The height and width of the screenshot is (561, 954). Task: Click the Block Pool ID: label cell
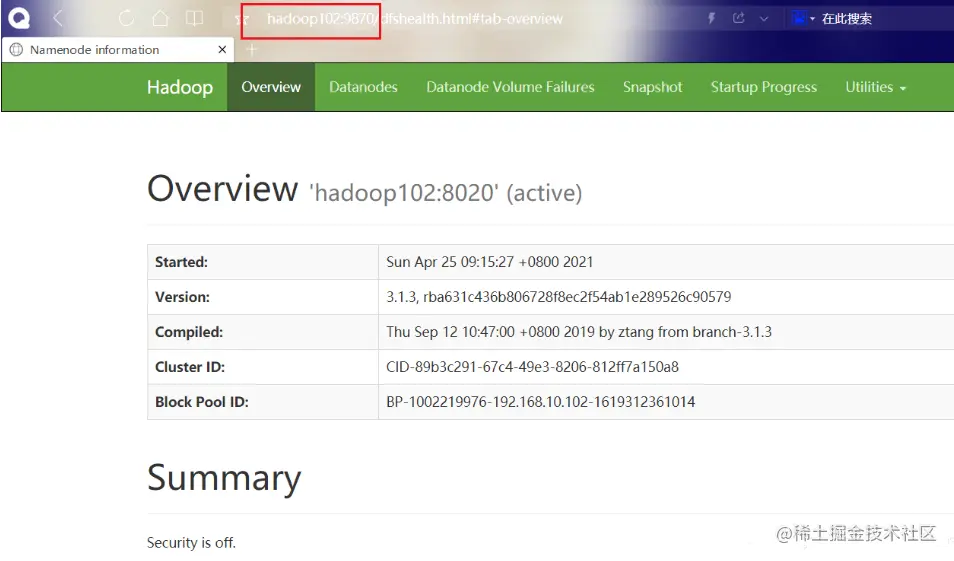click(x=263, y=402)
